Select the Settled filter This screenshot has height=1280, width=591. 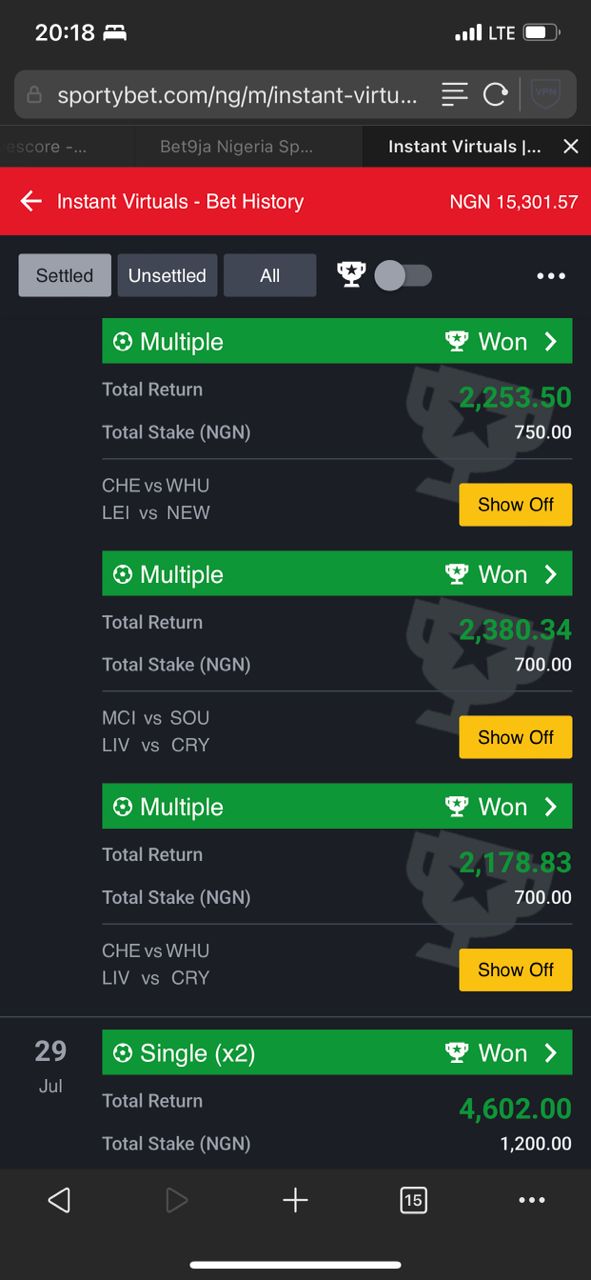pos(65,275)
